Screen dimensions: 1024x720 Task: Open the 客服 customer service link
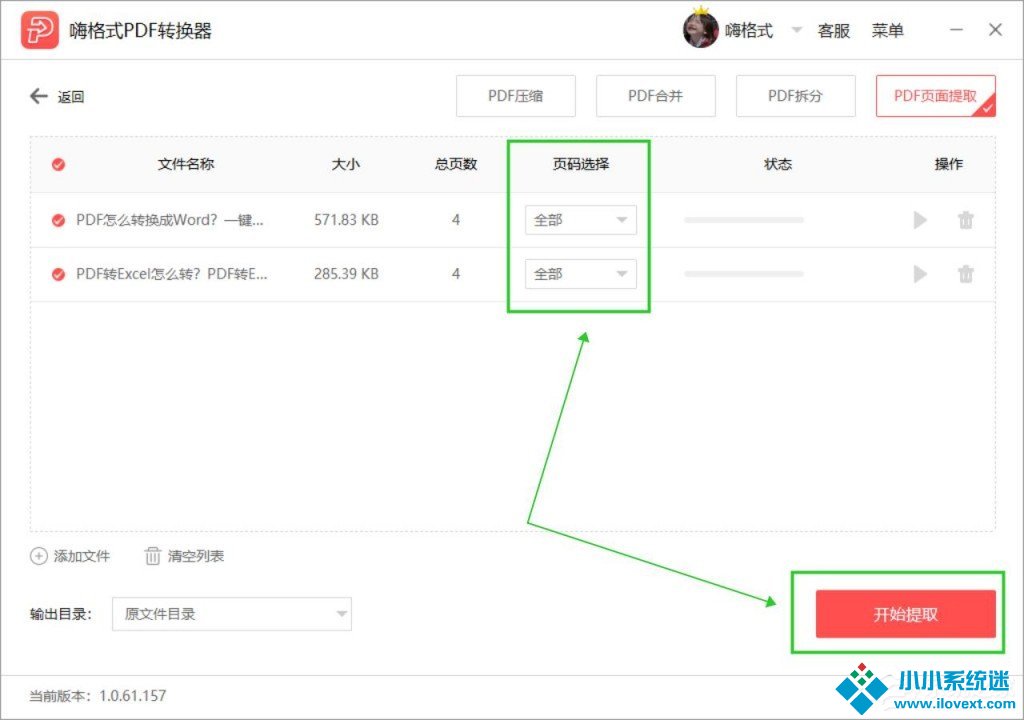tap(833, 31)
